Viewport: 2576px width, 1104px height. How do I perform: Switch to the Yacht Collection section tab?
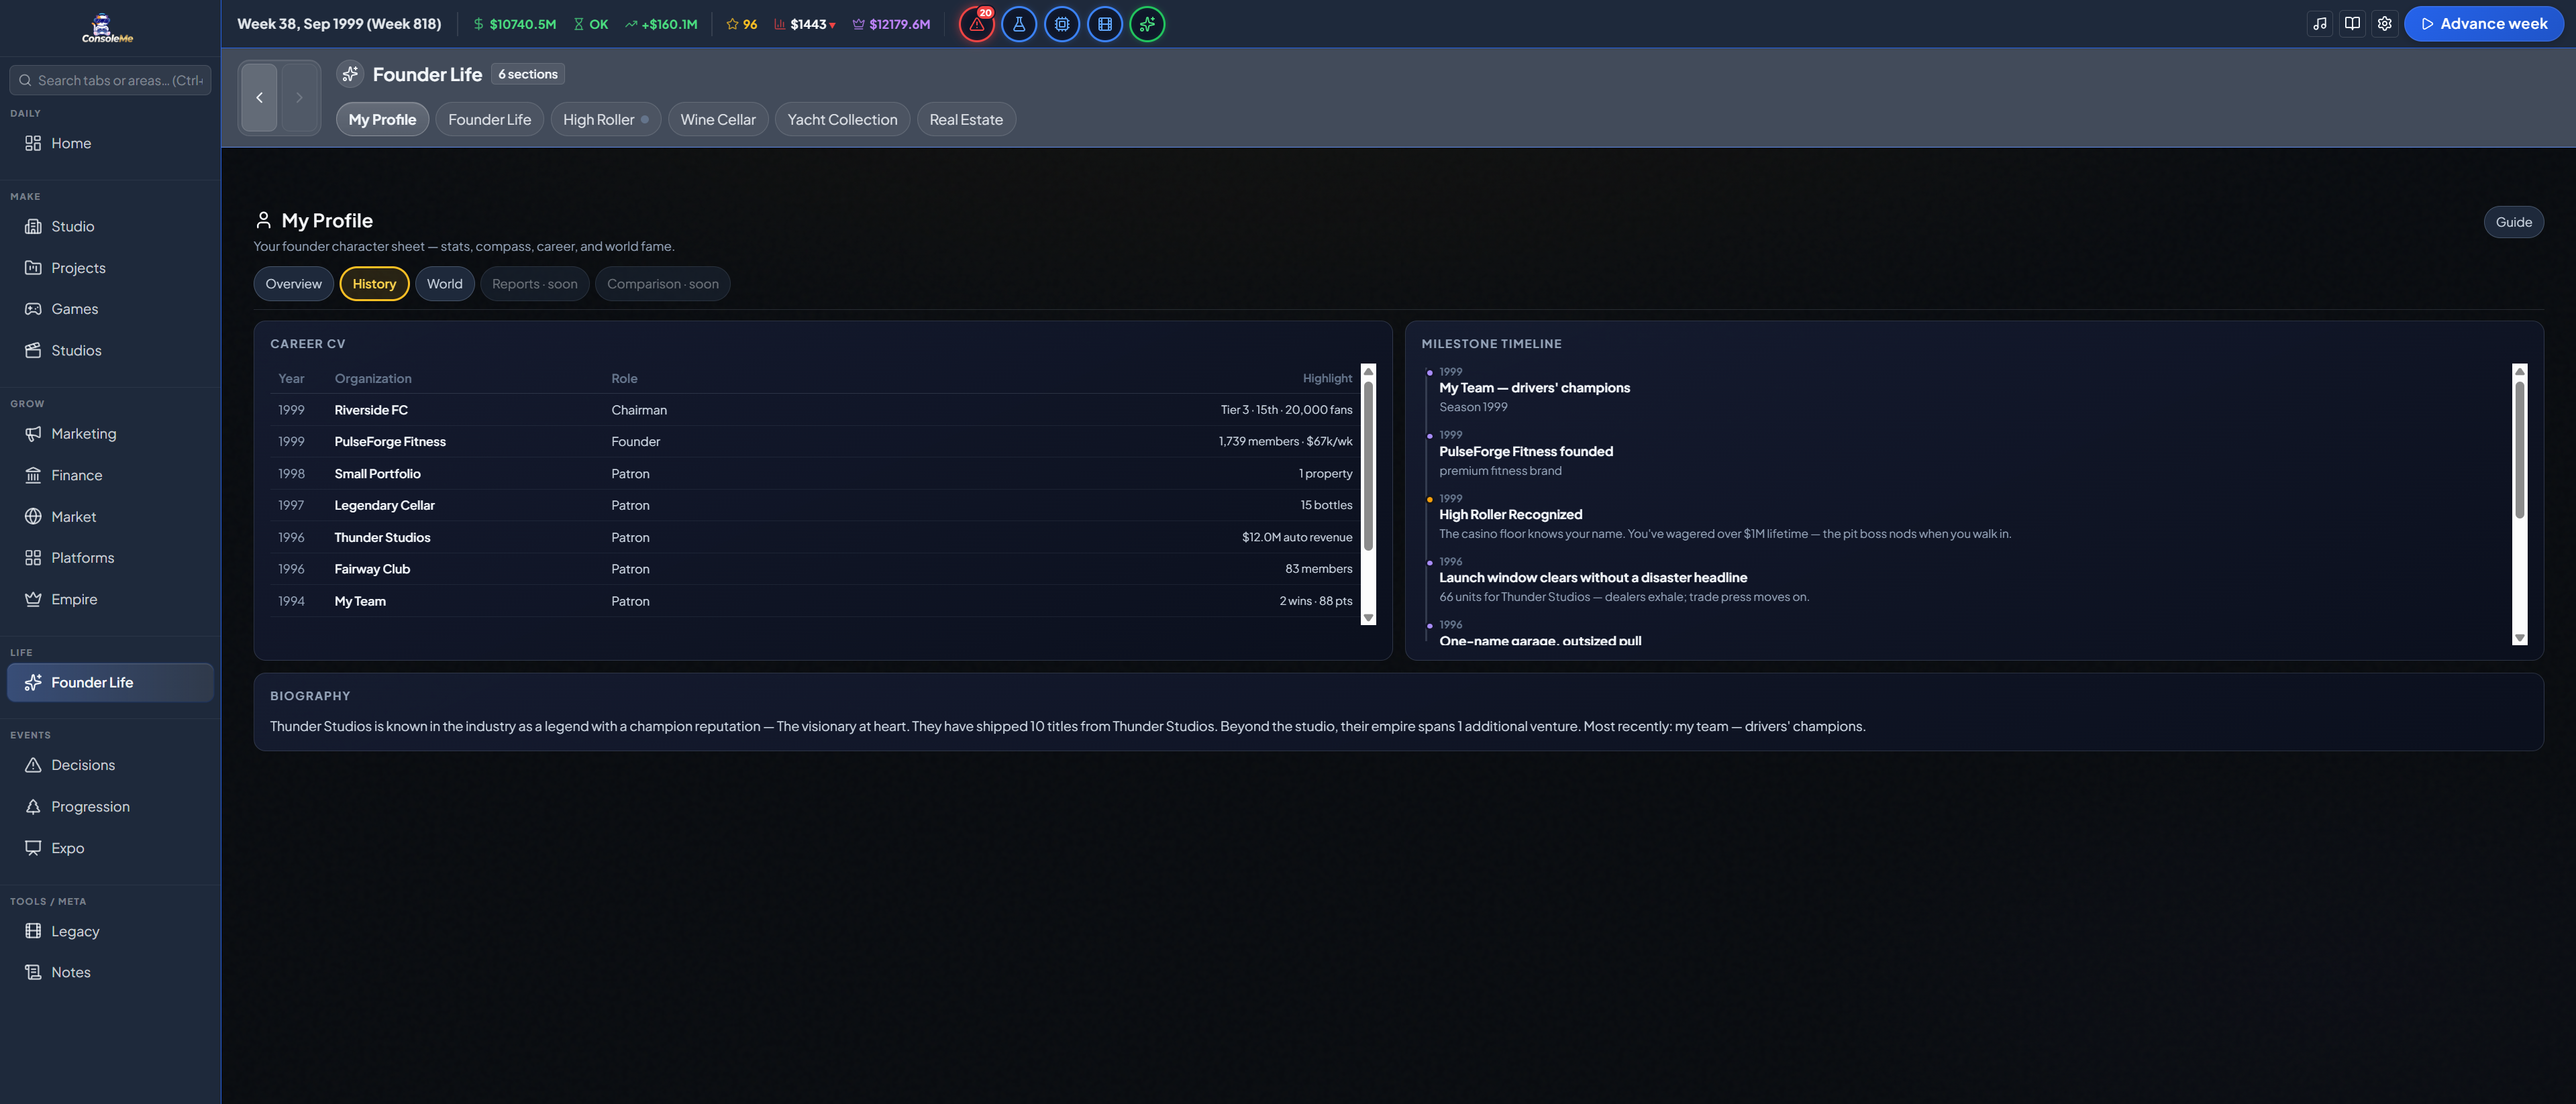pos(842,119)
